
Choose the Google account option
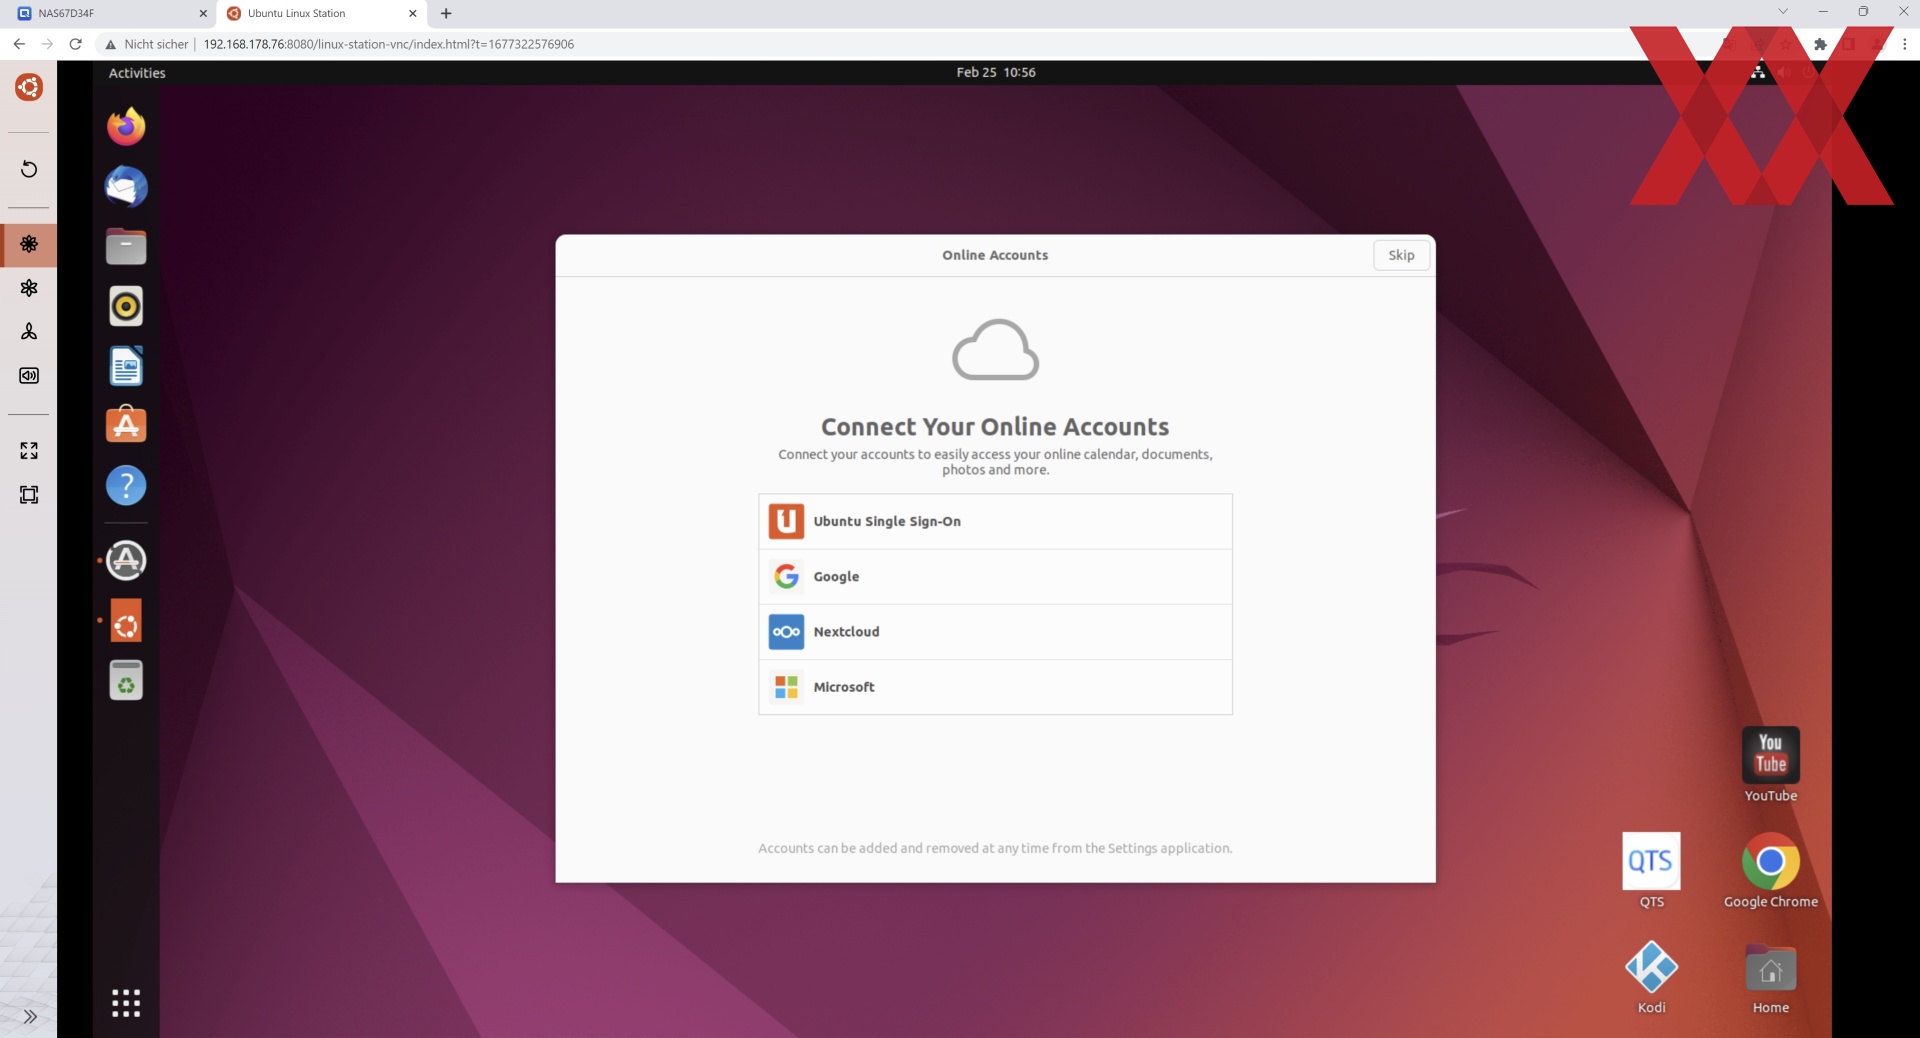coord(995,577)
